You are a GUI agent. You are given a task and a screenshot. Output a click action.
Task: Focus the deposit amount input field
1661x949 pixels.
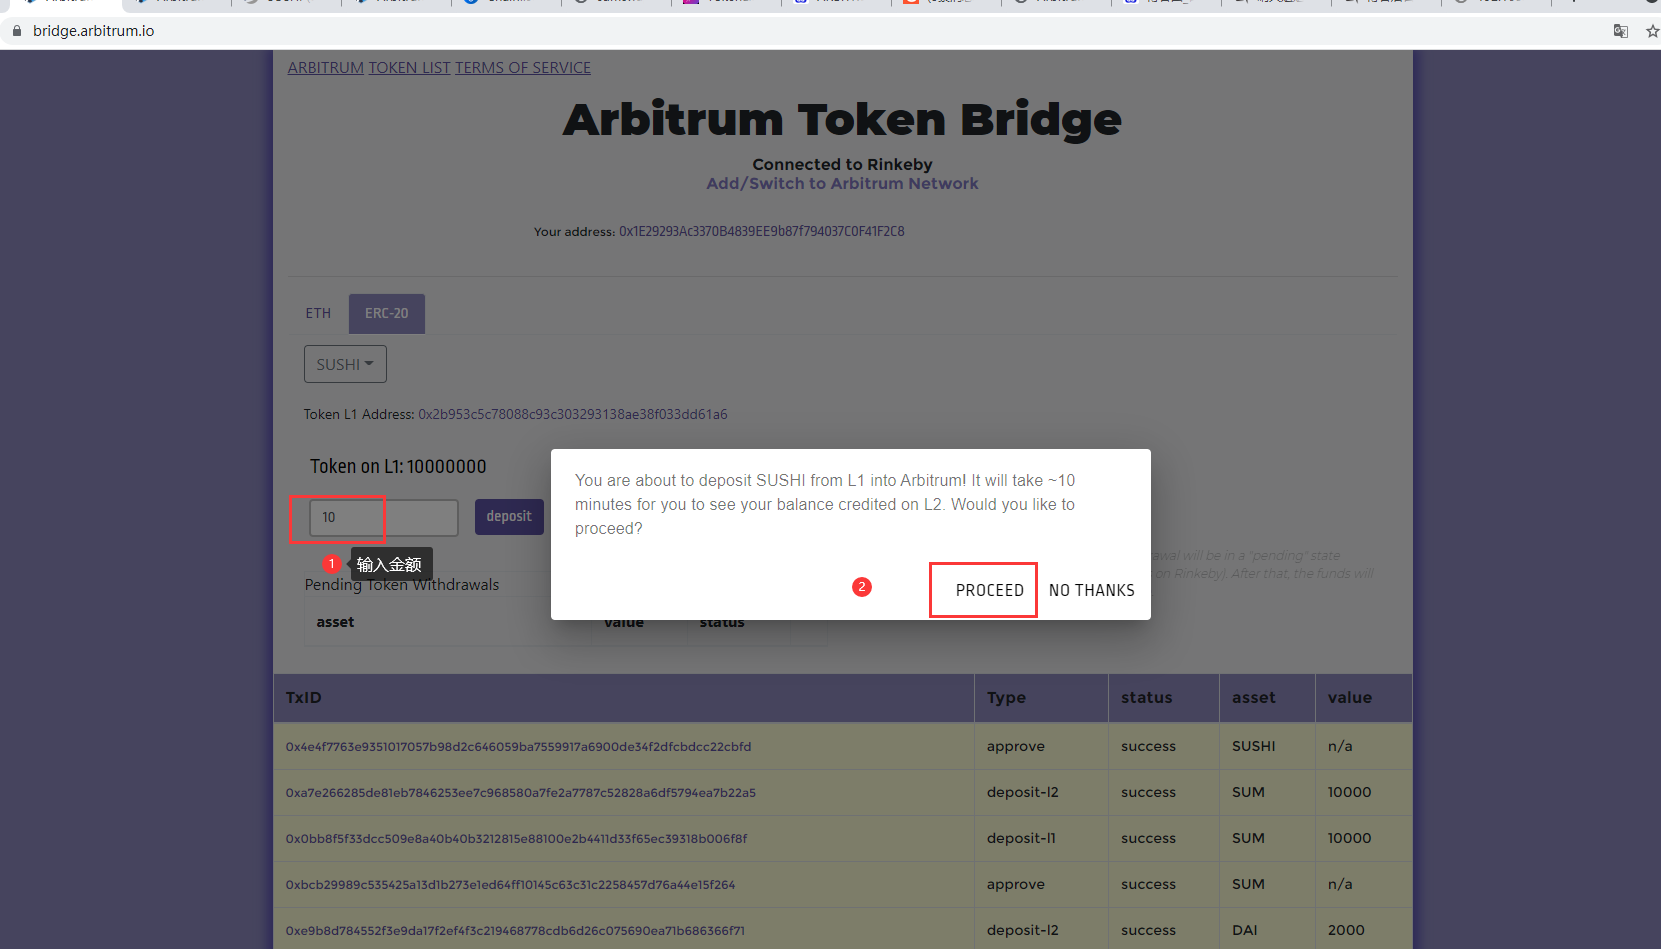pyautogui.click(x=384, y=517)
